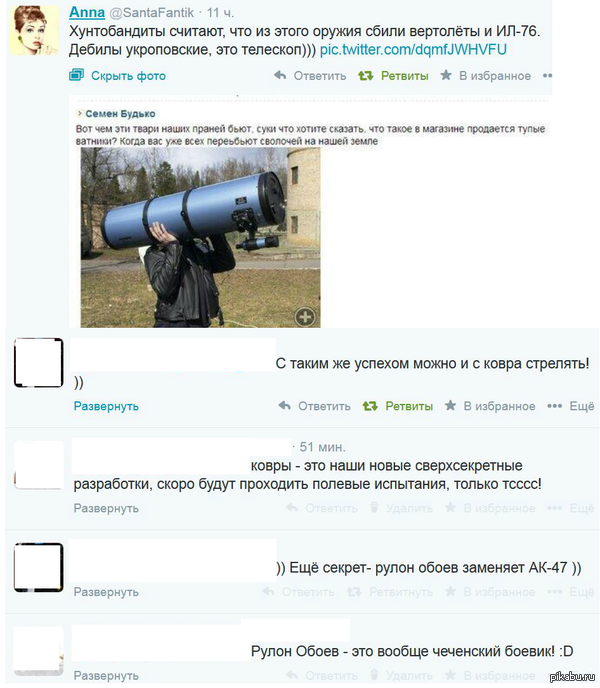Click reply arrow on the carpet-shooting reply
The height and width of the screenshot is (688, 600).
(x=284, y=405)
